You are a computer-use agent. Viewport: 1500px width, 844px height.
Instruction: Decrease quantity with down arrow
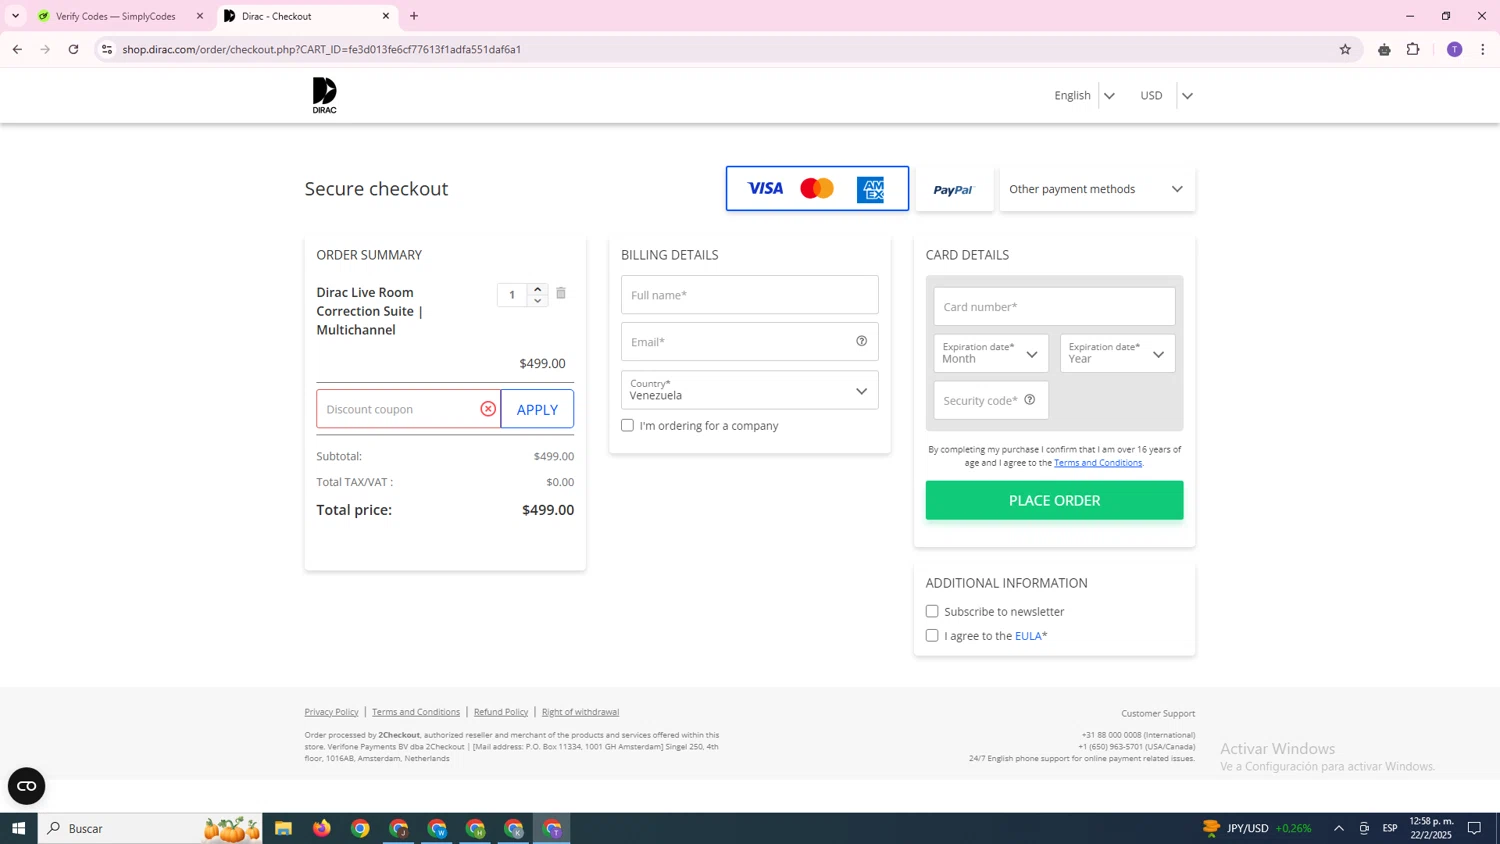point(538,301)
